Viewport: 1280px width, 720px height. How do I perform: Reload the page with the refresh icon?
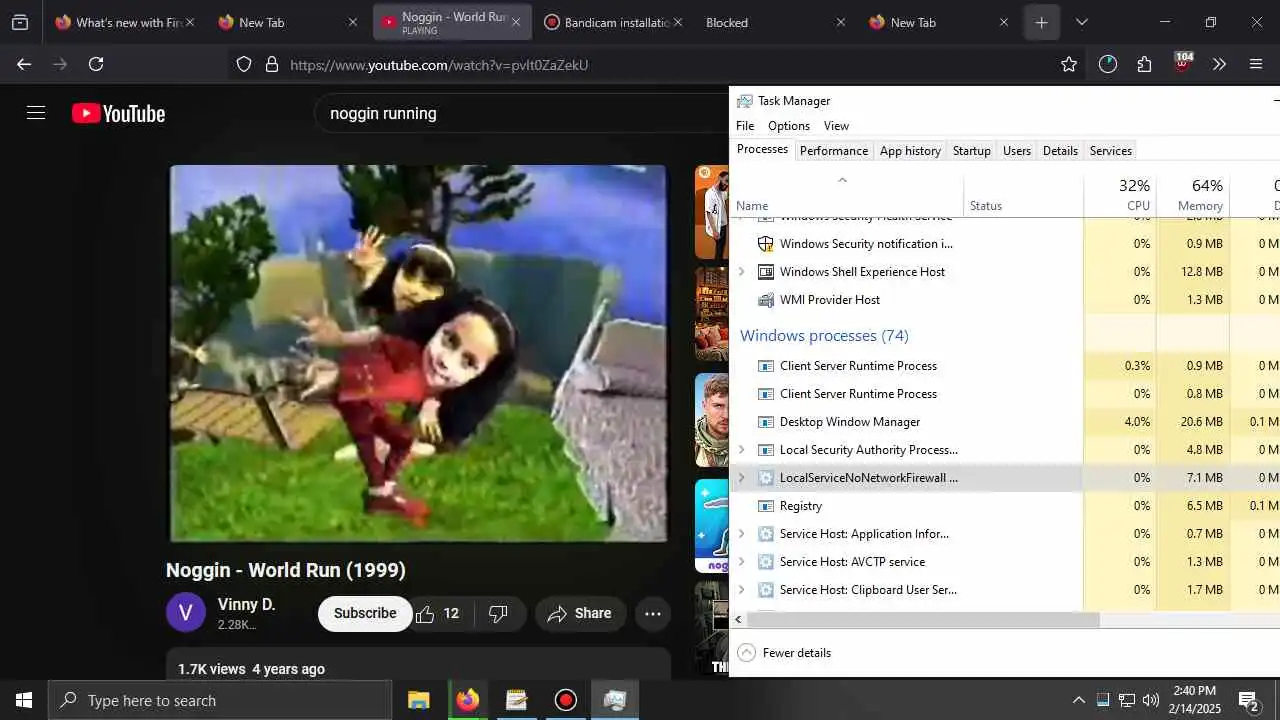(96, 64)
